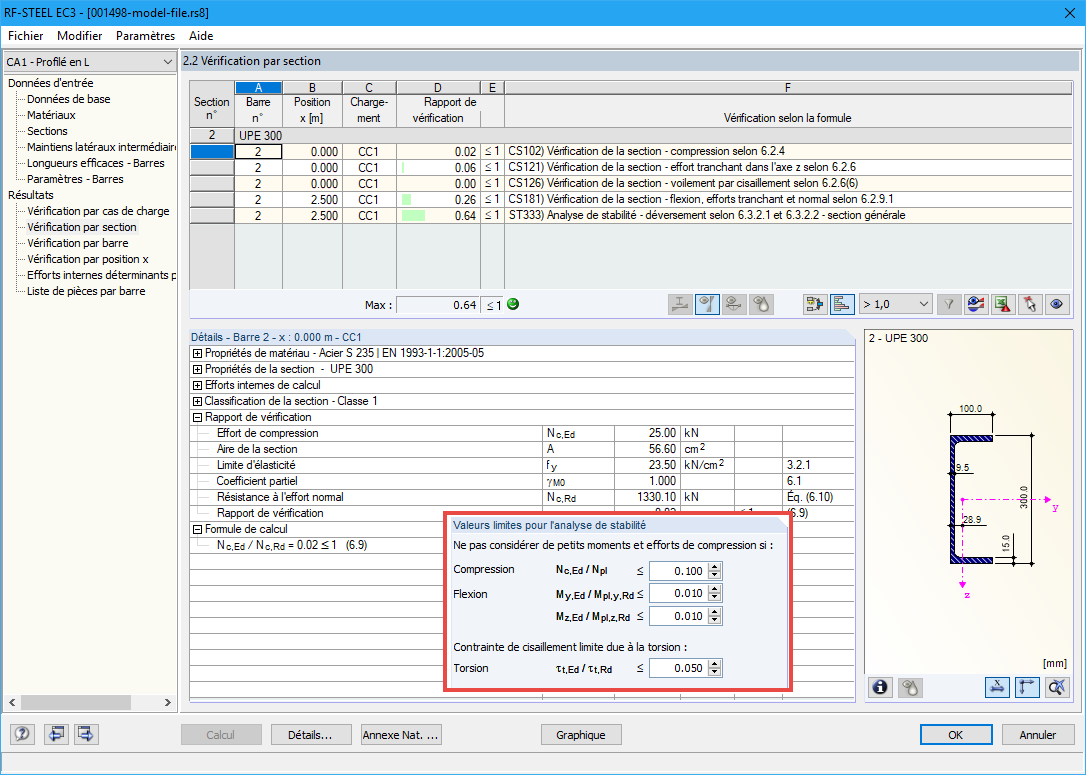
Task: Open Vérification par cas de charge
Action: click(x=98, y=211)
